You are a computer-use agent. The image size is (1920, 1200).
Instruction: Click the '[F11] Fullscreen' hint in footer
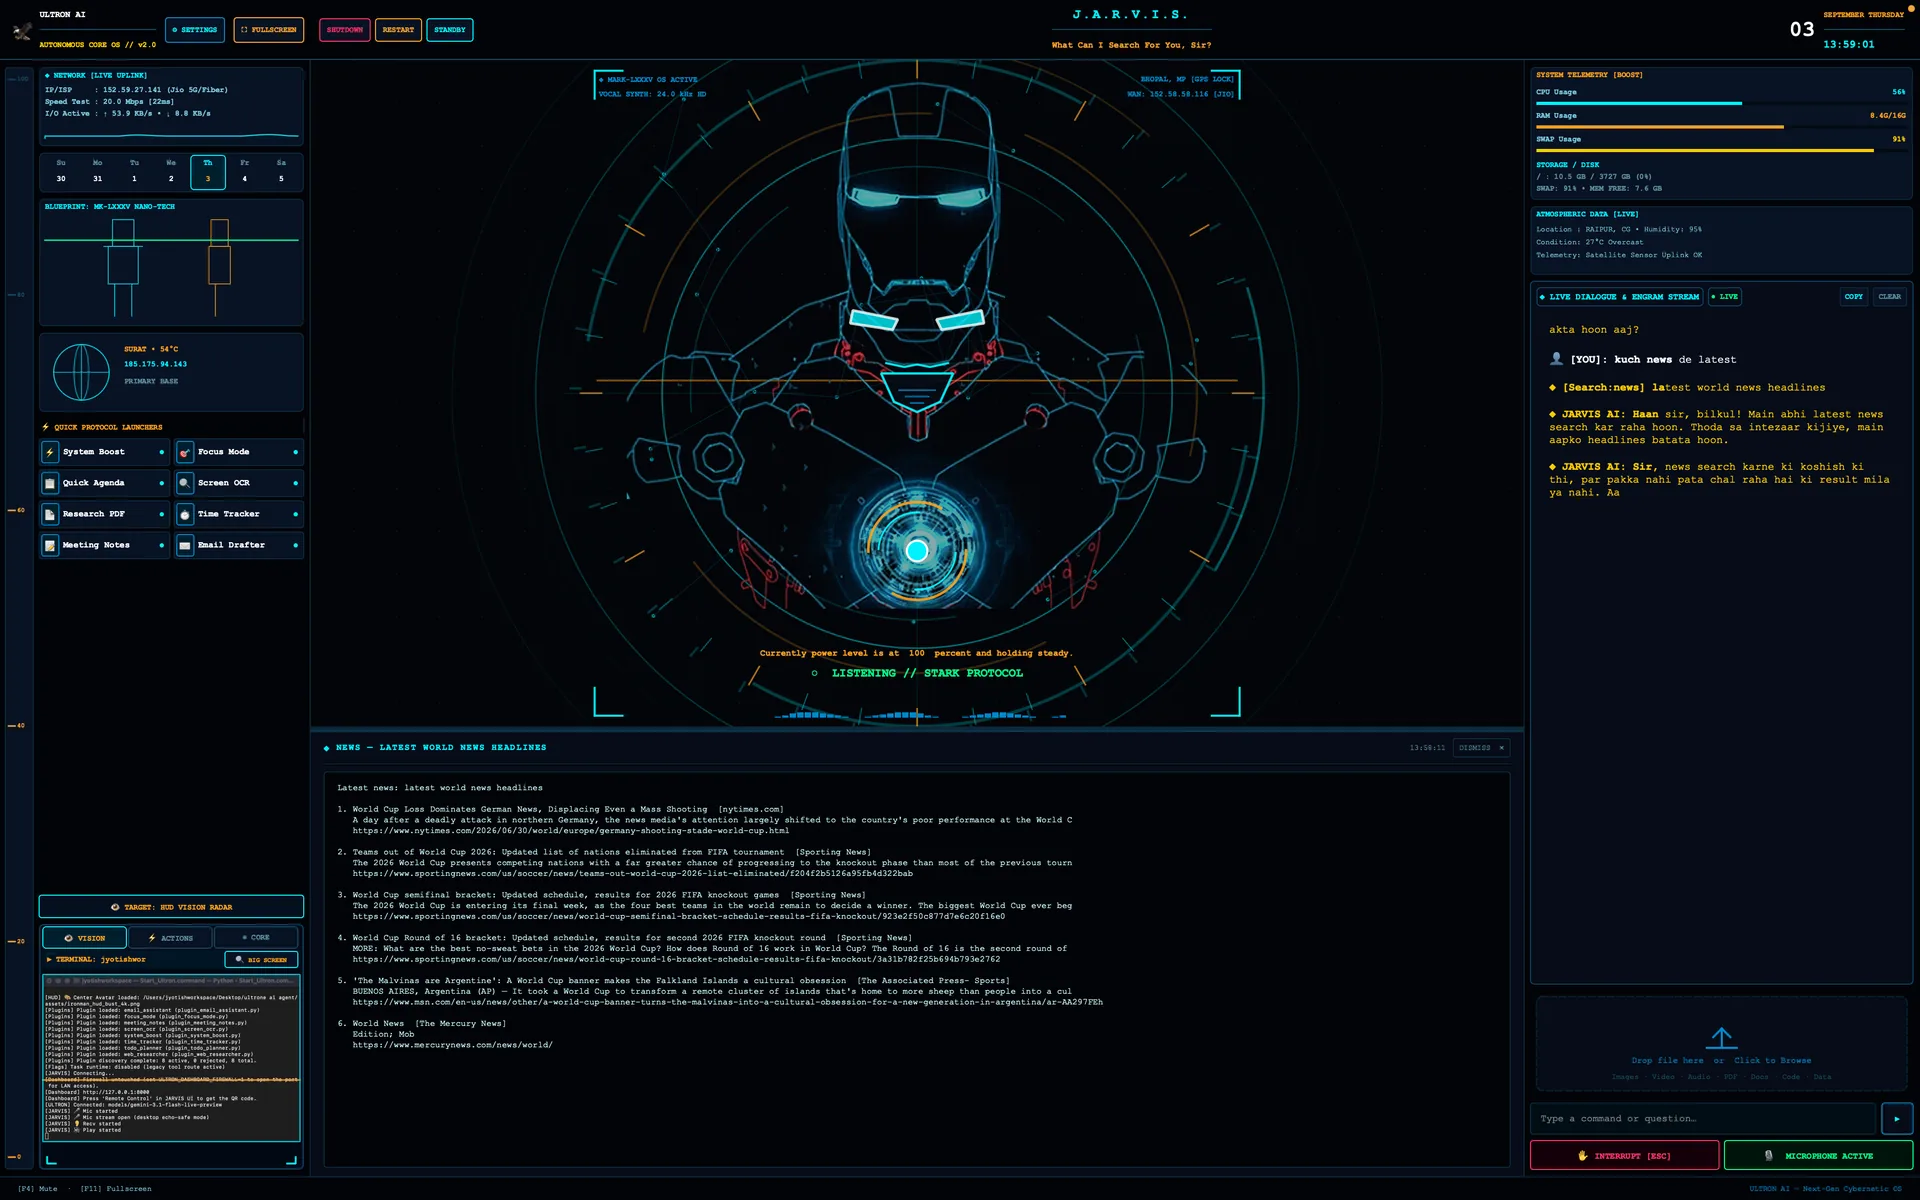(x=116, y=1189)
